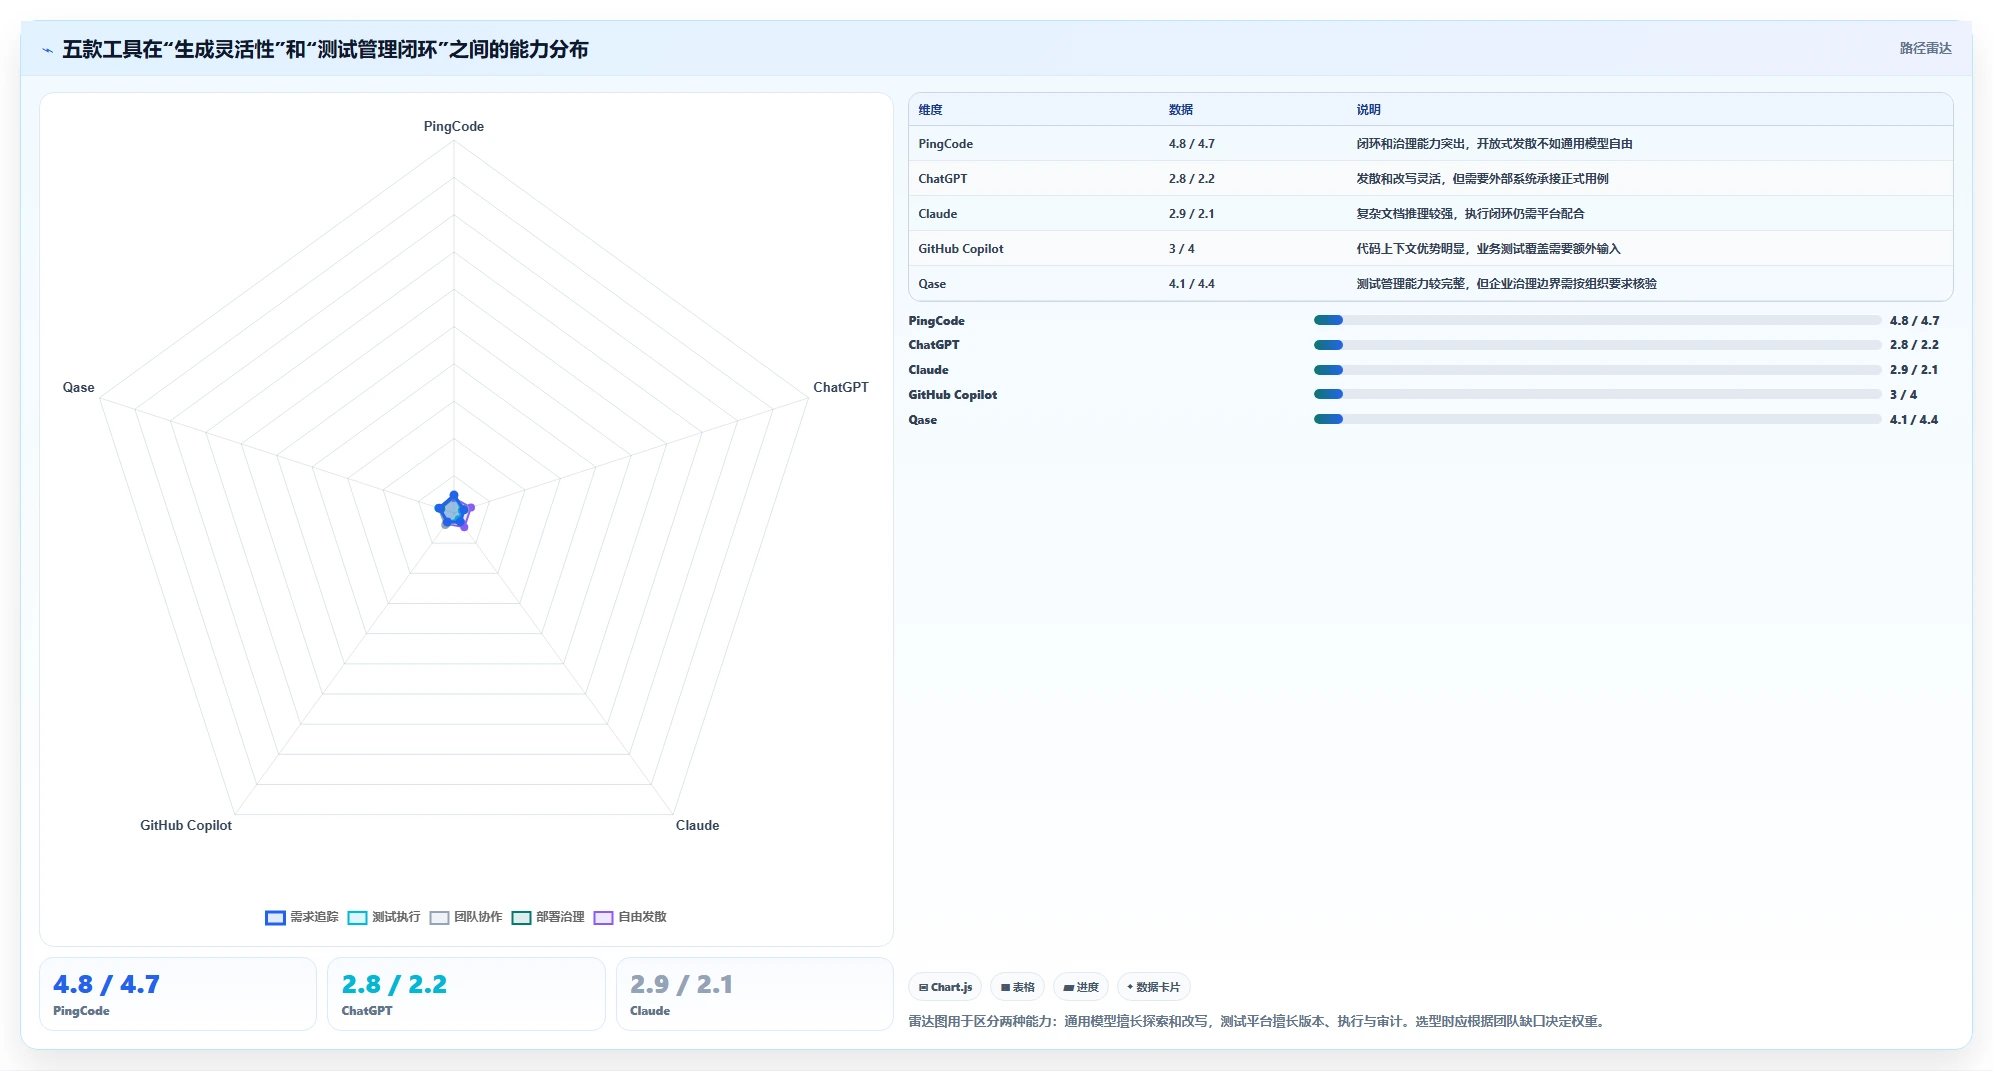Click the table value 4.1 / 4.4
1993x1071 pixels.
click(x=1192, y=284)
